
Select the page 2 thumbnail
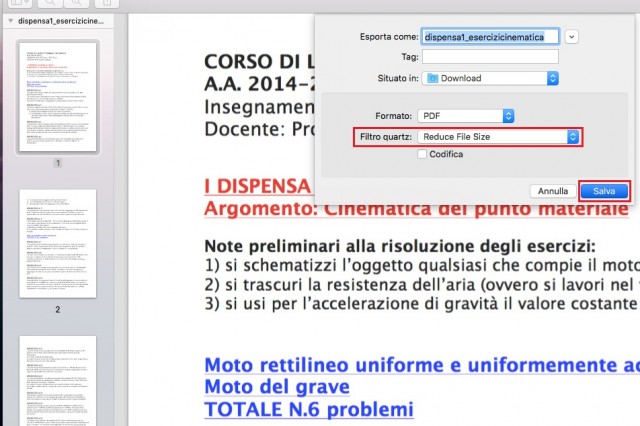point(58,244)
